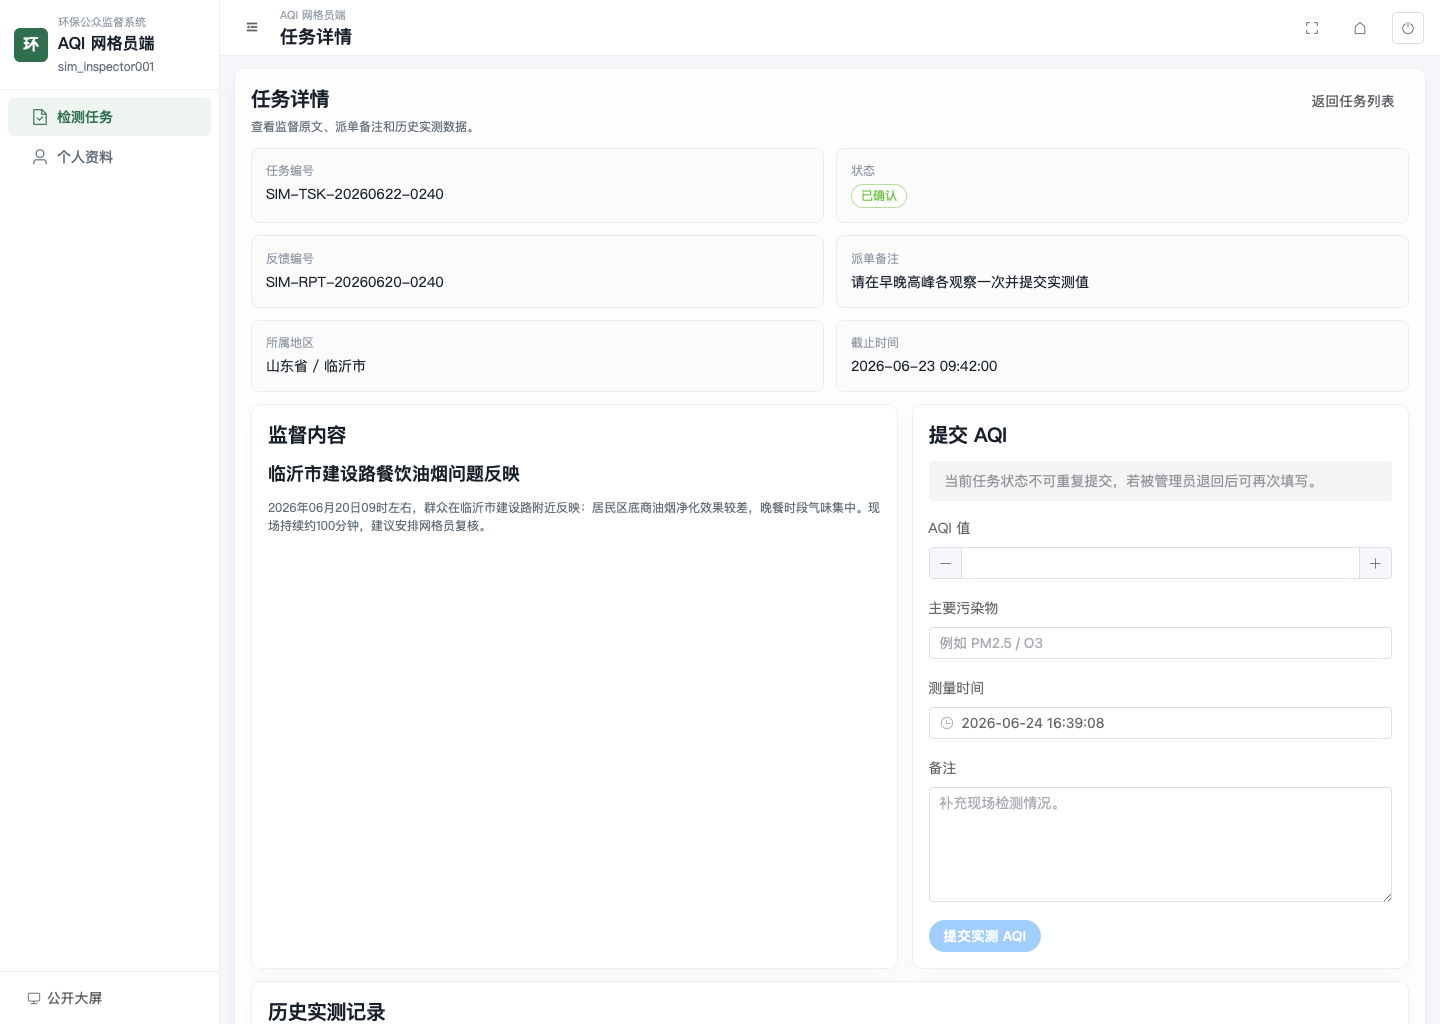Click the 备注 textarea resize handle
The image size is (1440, 1024).
pyautogui.click(x=1386, y=896)
